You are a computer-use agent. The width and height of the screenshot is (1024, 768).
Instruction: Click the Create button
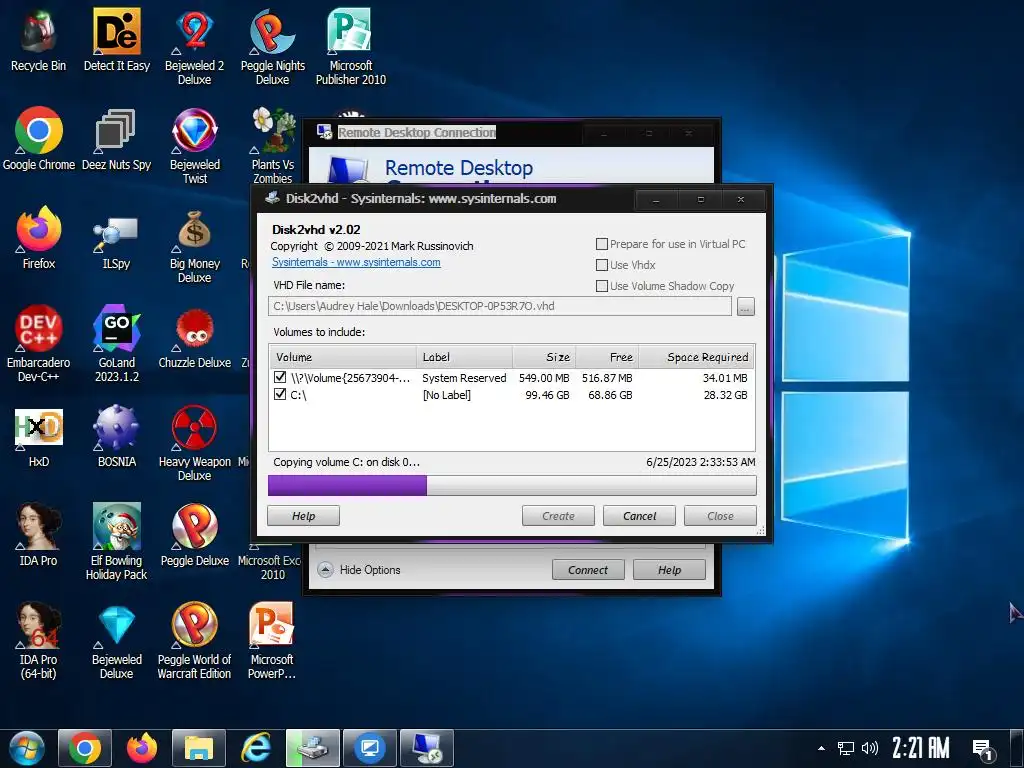558,516
